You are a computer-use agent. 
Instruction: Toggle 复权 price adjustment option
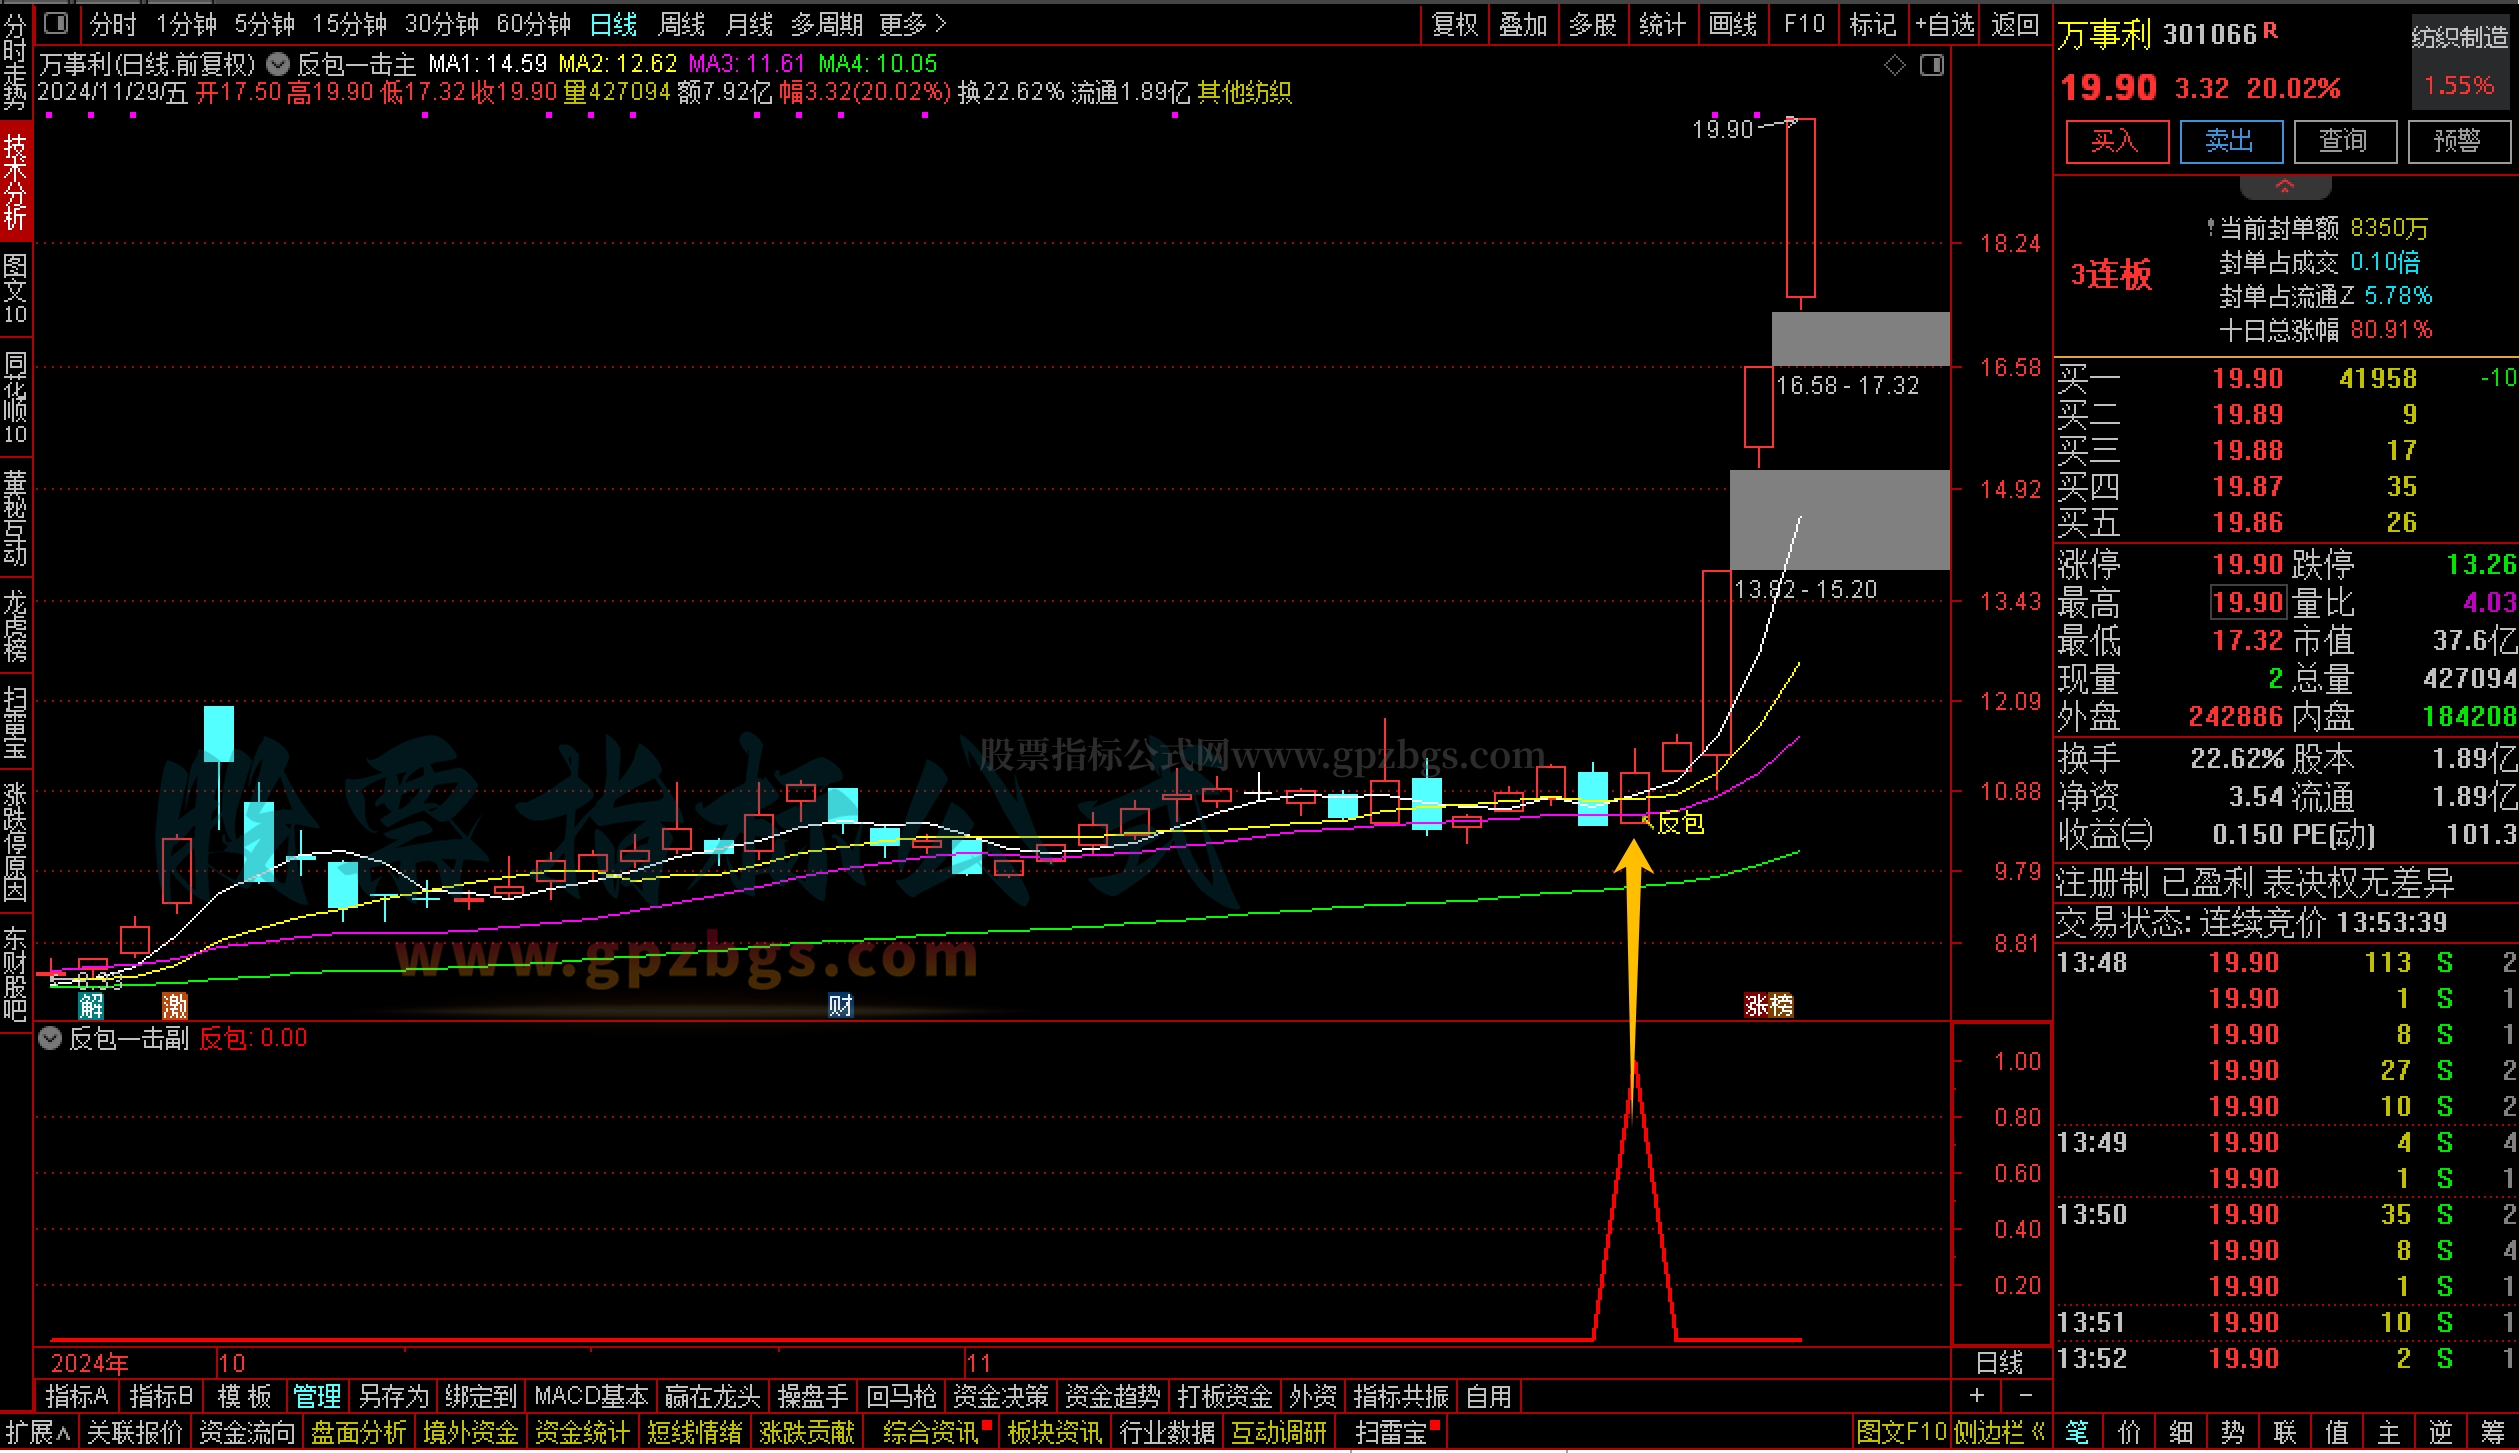pos(1455,24)
